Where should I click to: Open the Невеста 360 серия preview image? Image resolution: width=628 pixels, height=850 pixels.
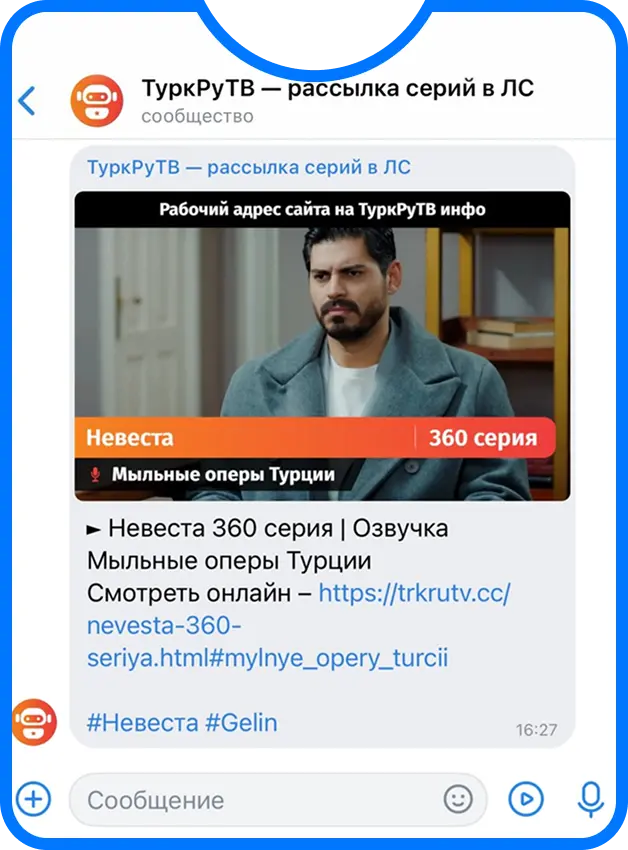pyautogui.click(x=322, y=345)
